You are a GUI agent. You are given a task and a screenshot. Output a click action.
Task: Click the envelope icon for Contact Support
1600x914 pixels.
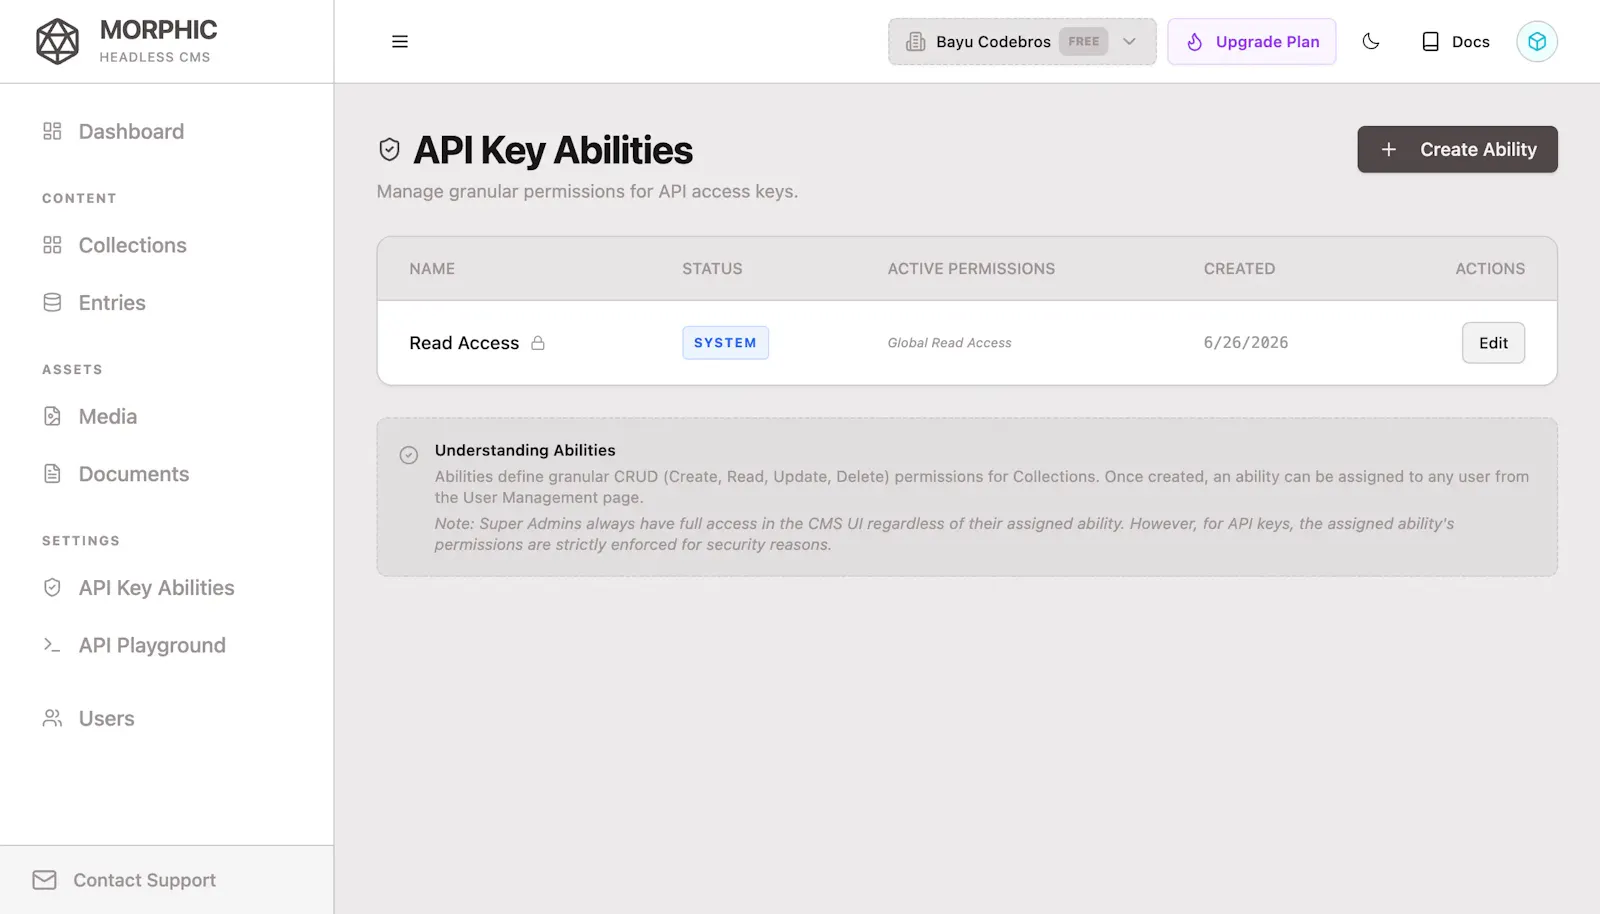pos(44,880)
